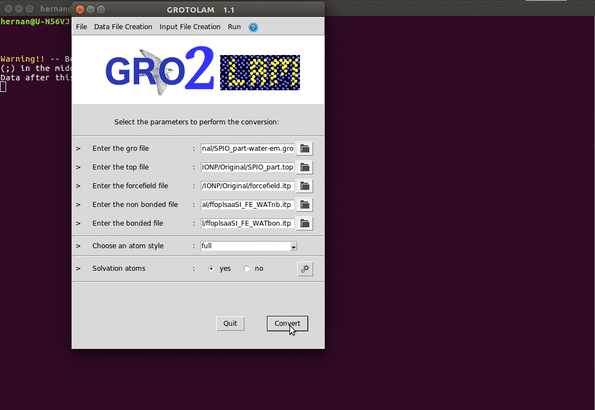595x410 pixels.
Task: Click the atom style combo box showing full
Action: click(249, 246)
